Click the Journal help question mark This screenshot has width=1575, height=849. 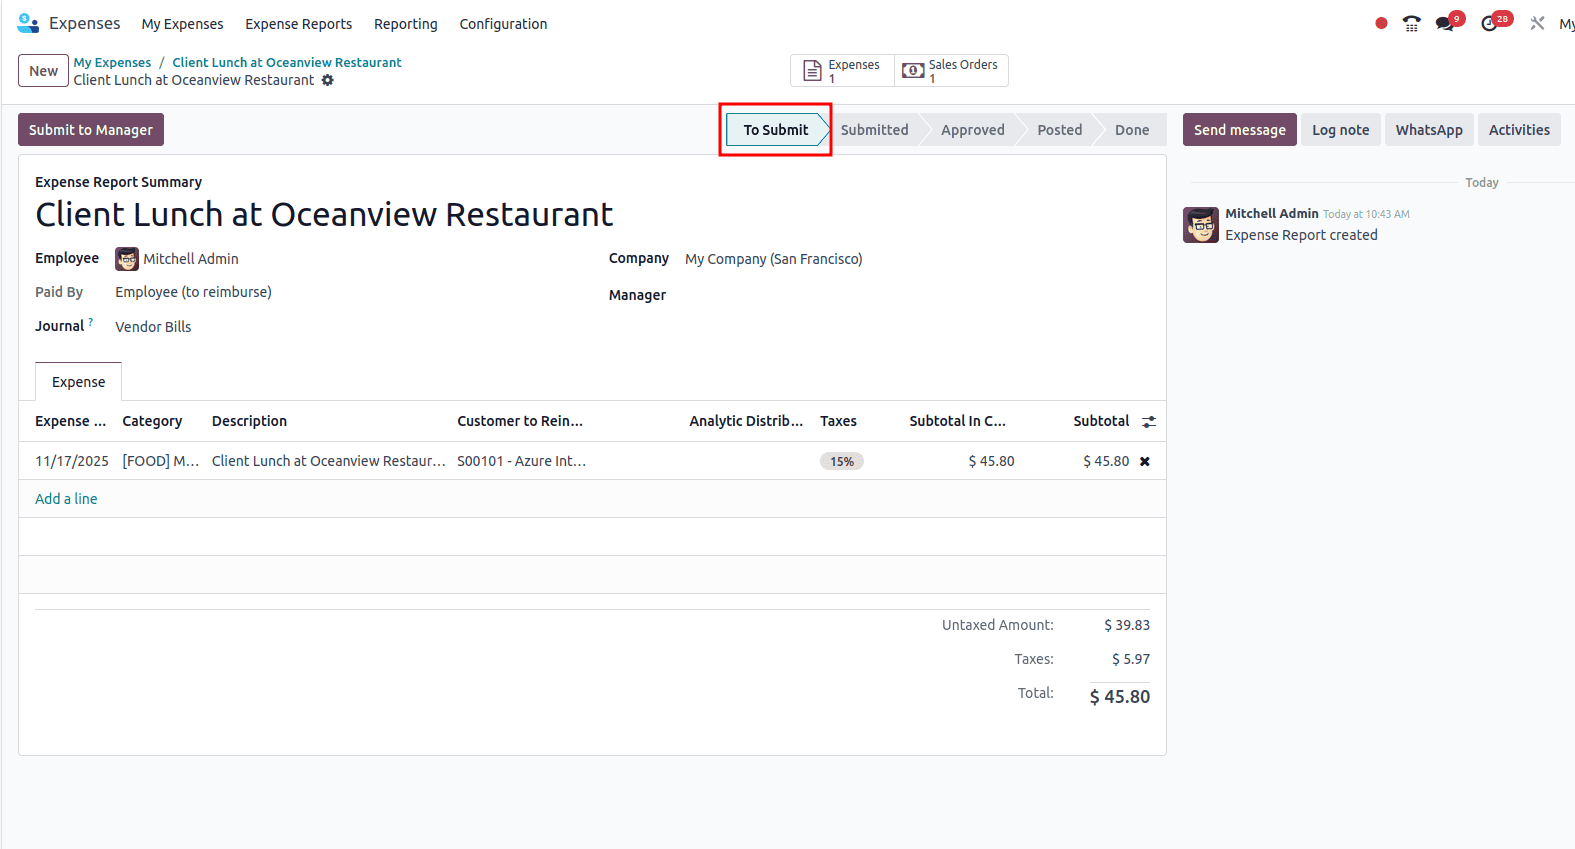coord(90,322)
